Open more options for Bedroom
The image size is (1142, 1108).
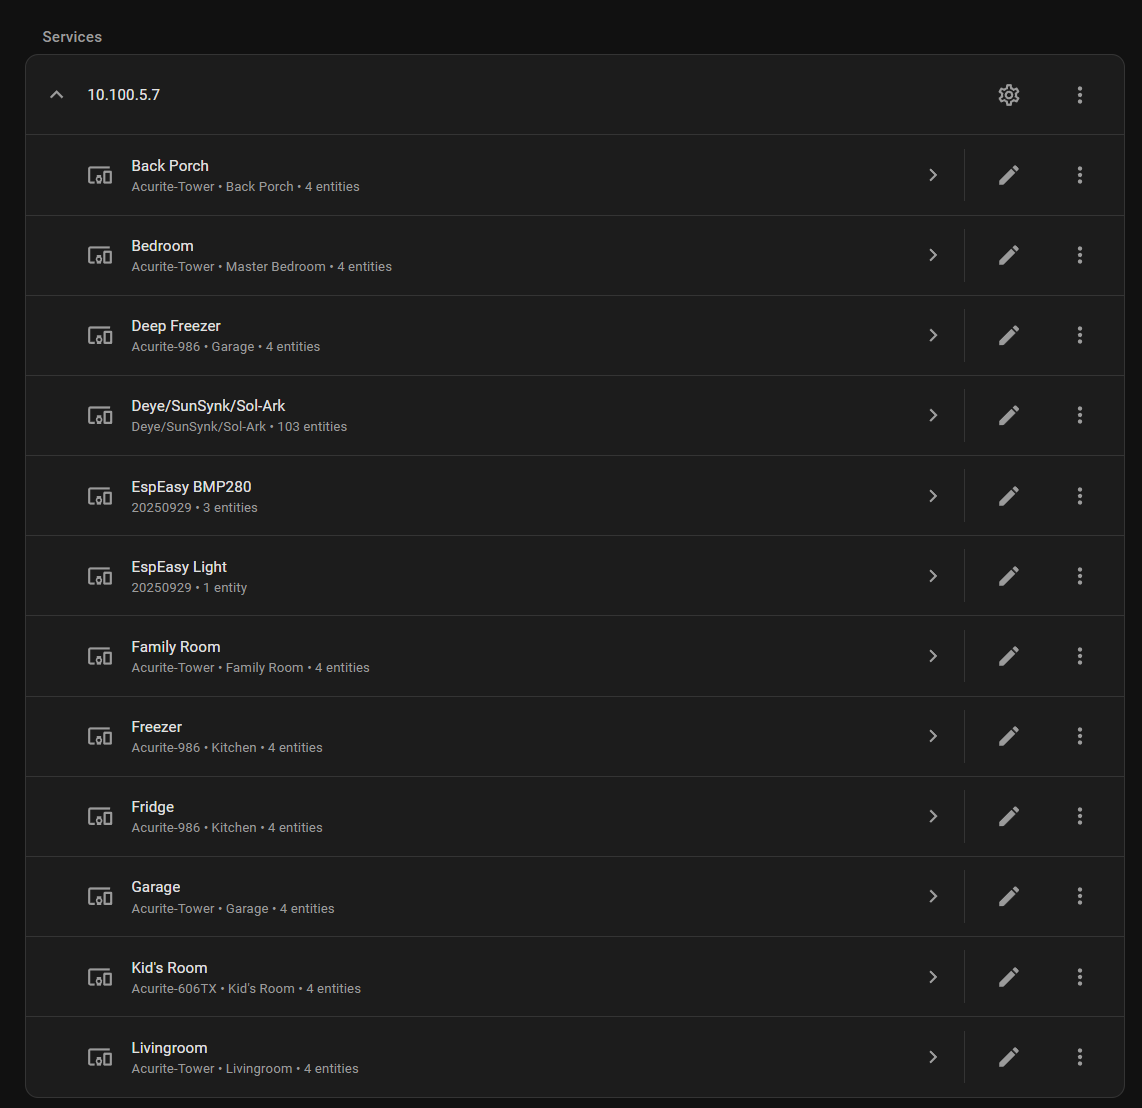pos(1080,255)
